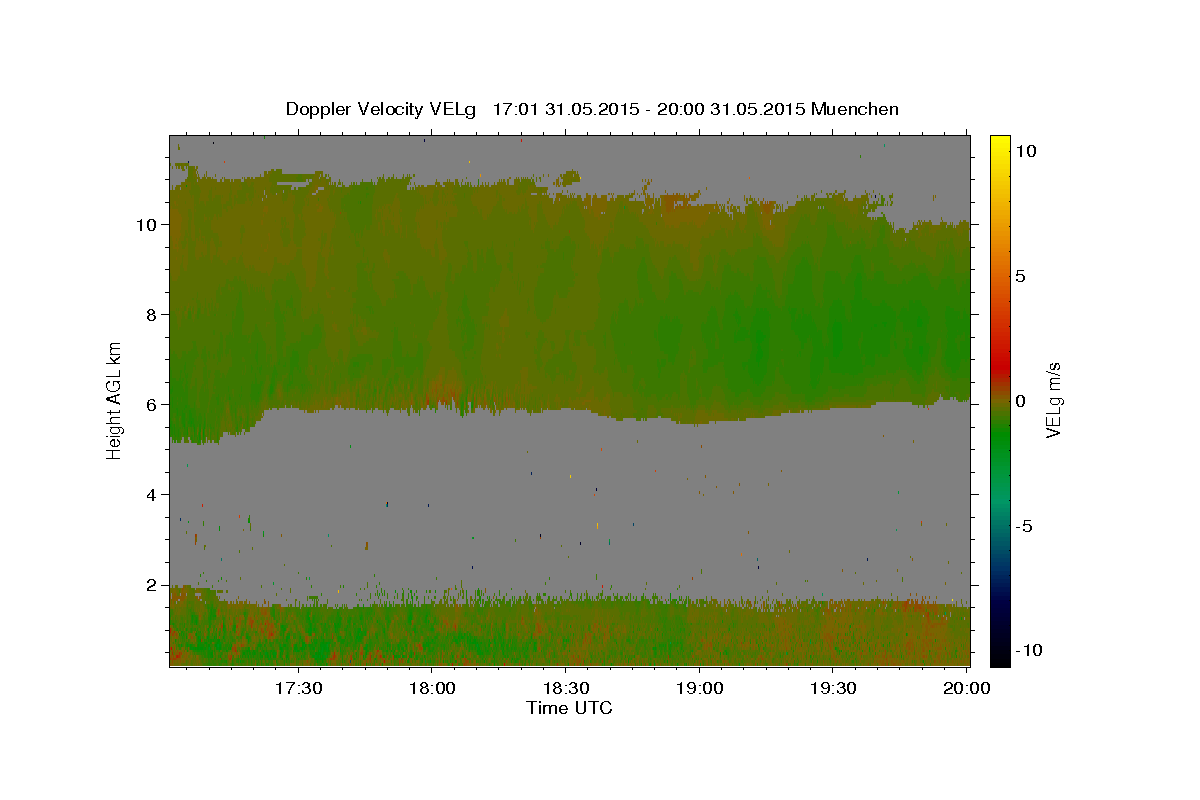
Task: Click "Muenchen" in the plot title
Action: point(855,109)
